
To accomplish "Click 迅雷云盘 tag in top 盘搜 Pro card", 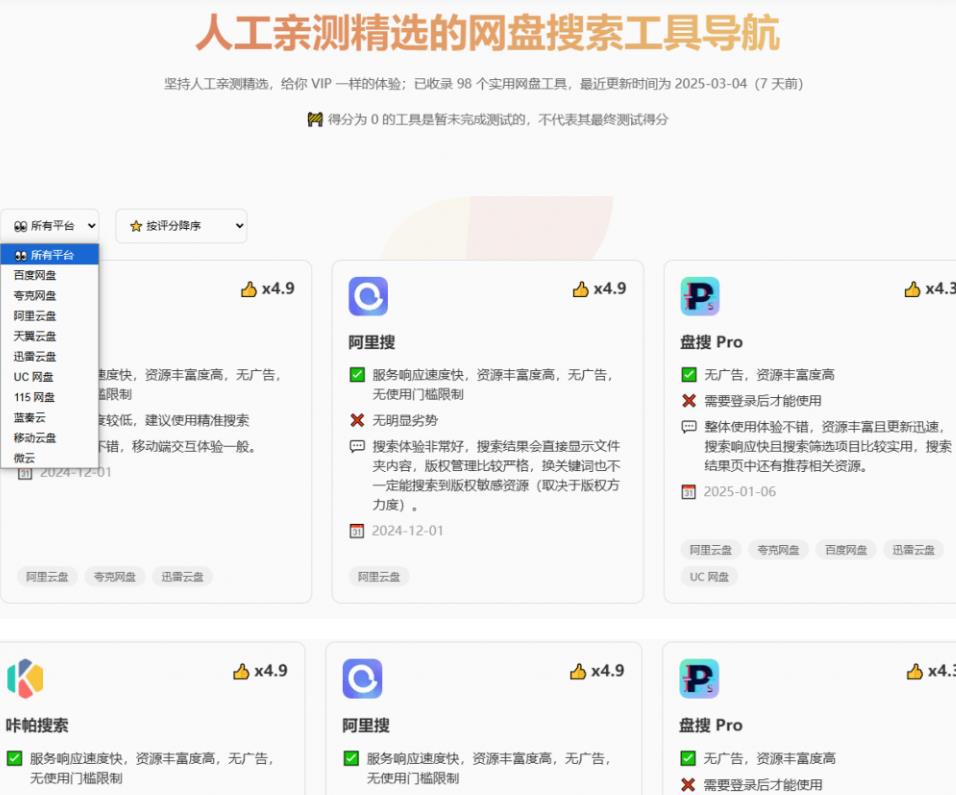I will 913,550.
